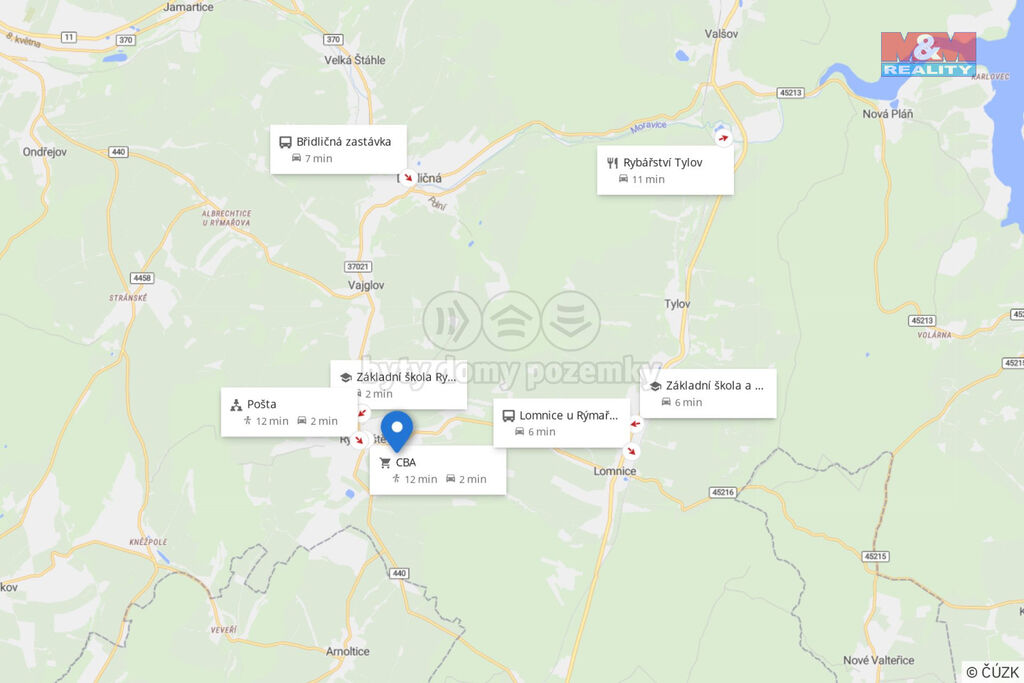Click the blue property location pin

(396, 431)
